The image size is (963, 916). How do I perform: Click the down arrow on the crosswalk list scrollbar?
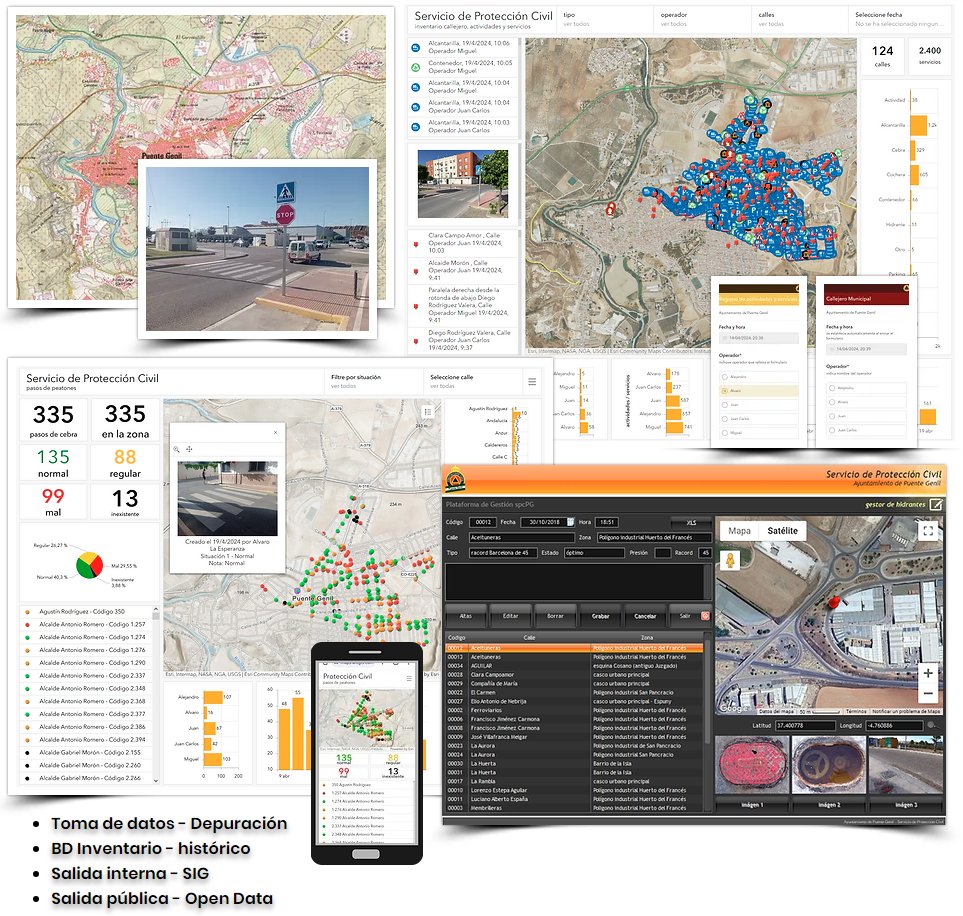[156, 780]
